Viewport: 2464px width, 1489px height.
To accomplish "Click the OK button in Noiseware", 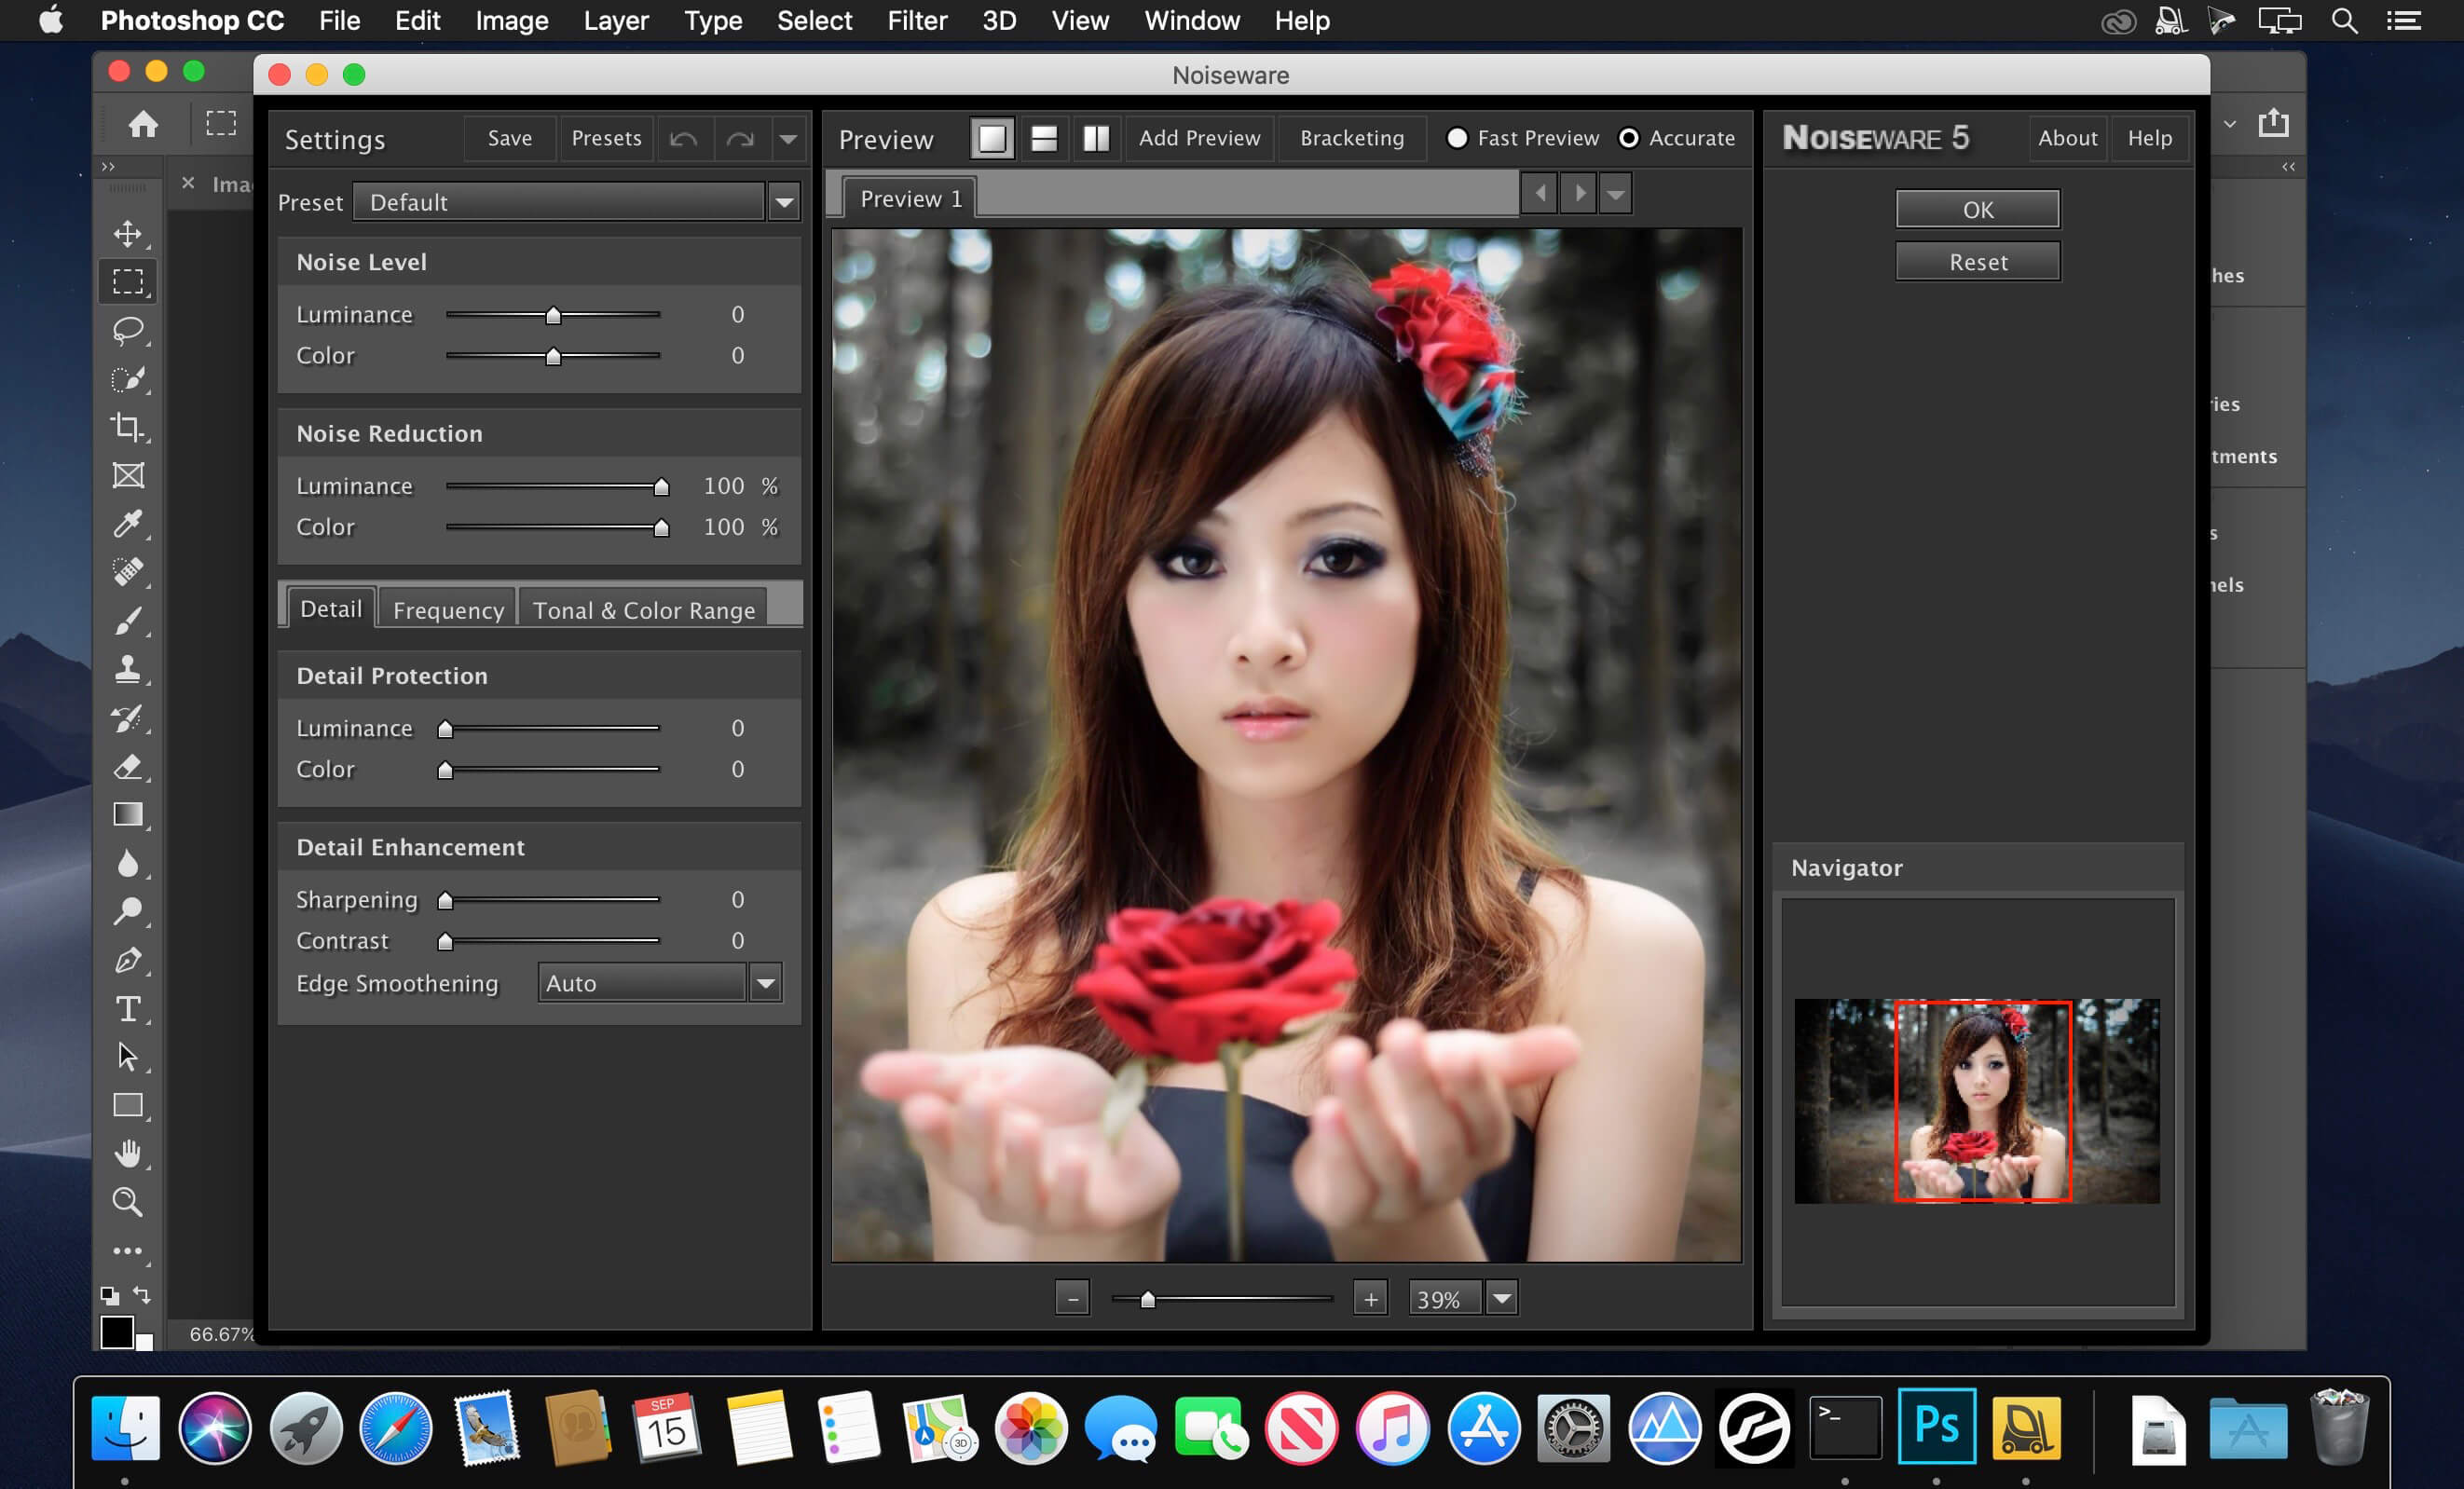I will pyautogui.click(x=1977, y=208).
